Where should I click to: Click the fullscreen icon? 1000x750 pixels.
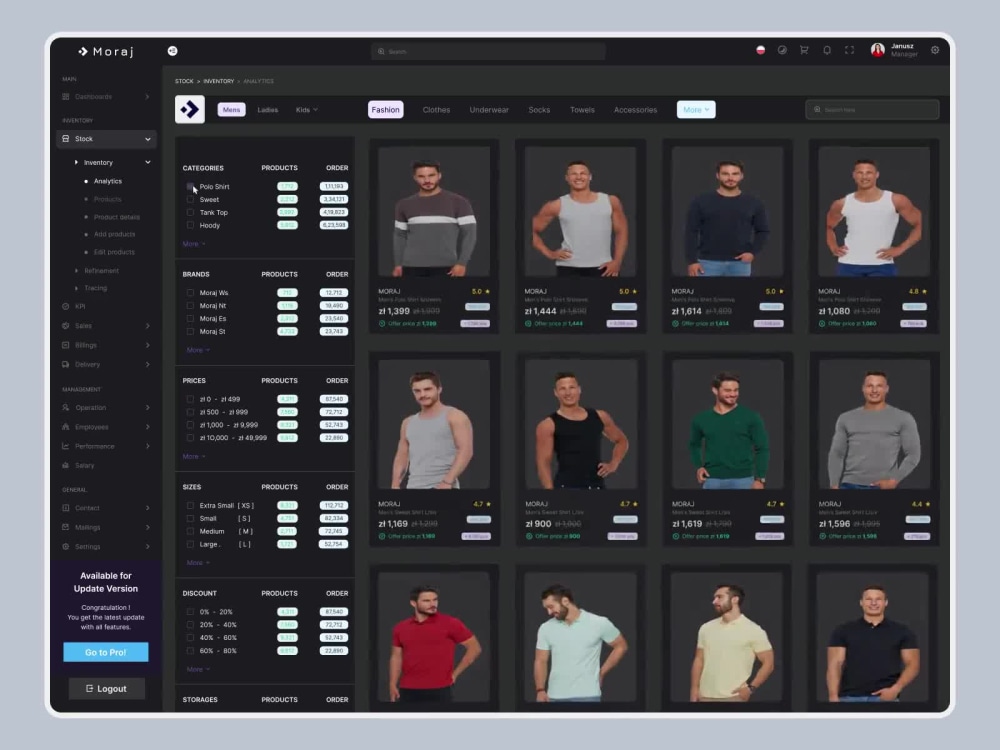coord(849,50)
